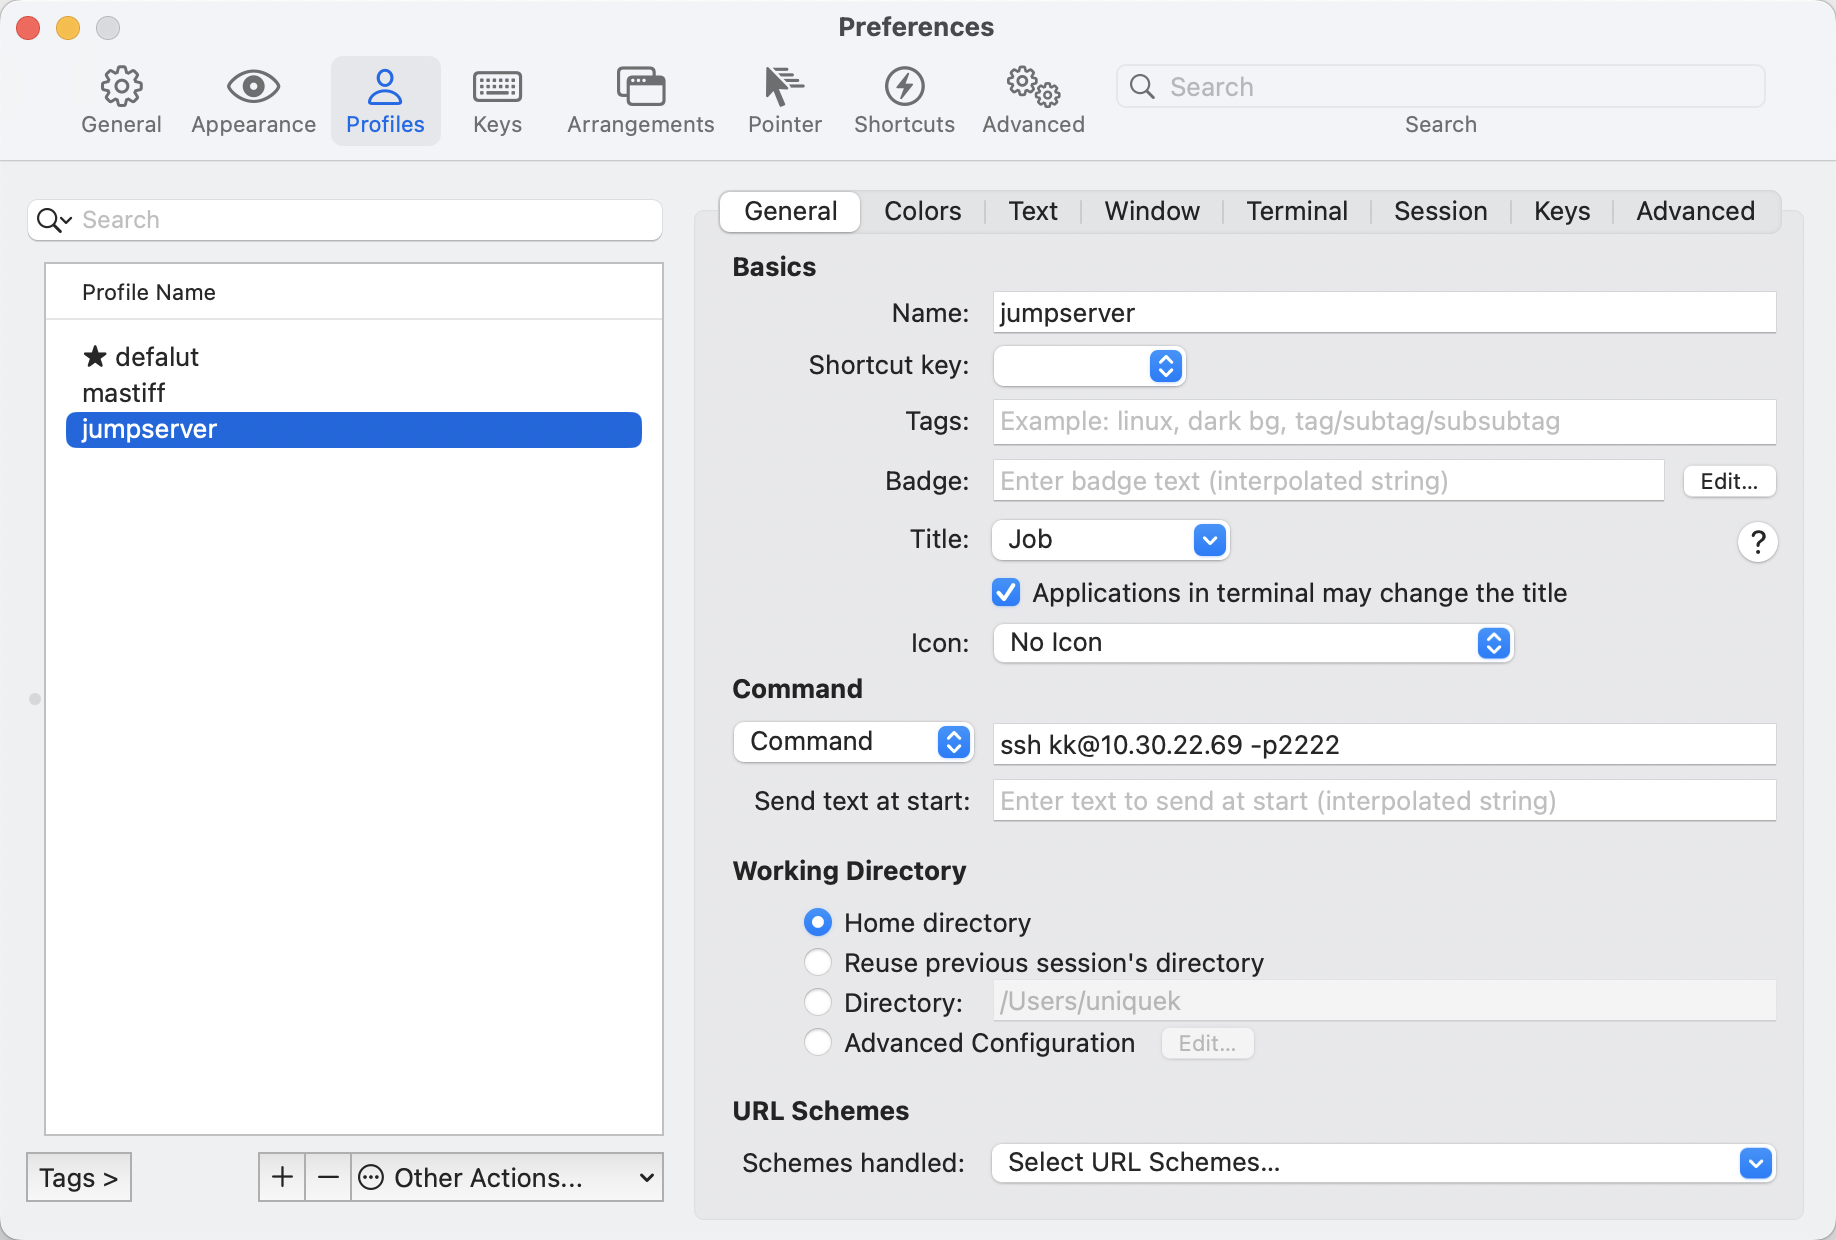Open Shortcuts lightning bolt icon
The height and width of the screenshot is (1240, 1836).
point(904,88)
